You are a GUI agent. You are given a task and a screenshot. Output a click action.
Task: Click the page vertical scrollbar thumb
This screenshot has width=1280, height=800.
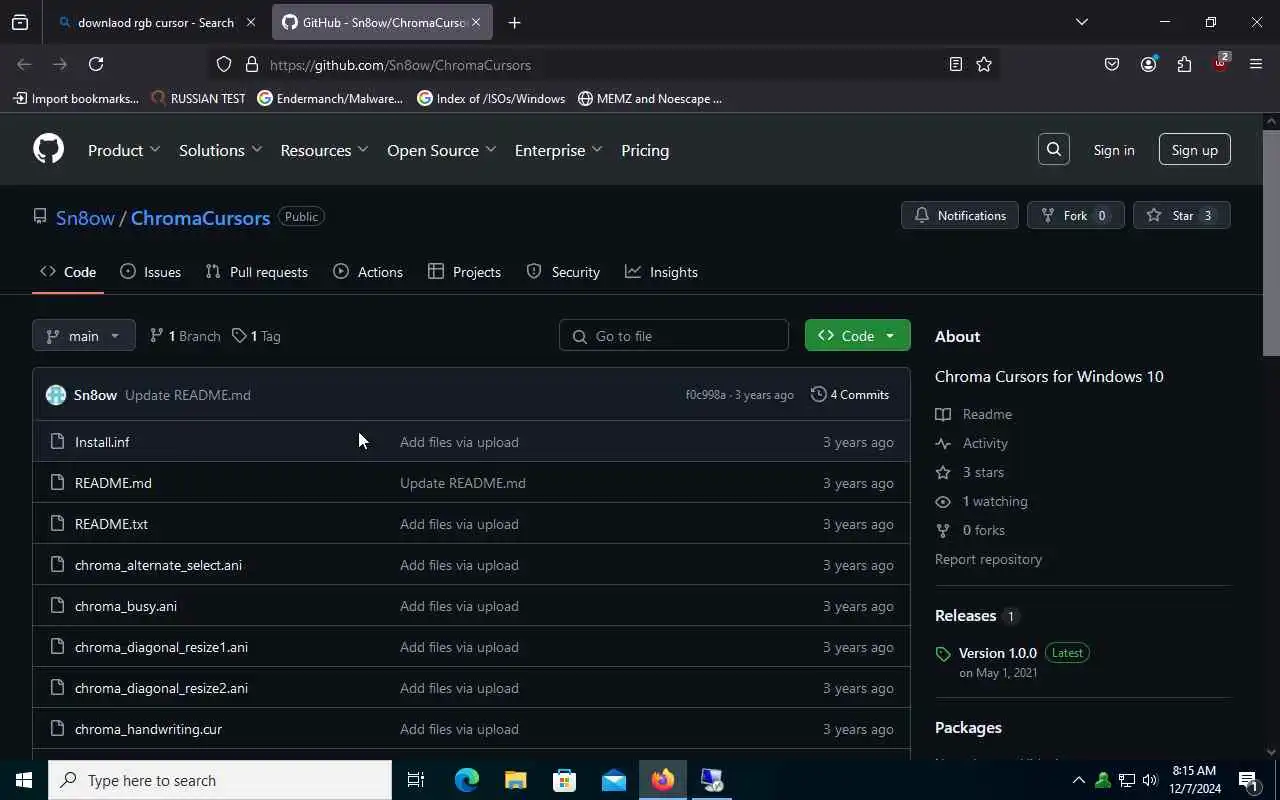point(1271,243)
